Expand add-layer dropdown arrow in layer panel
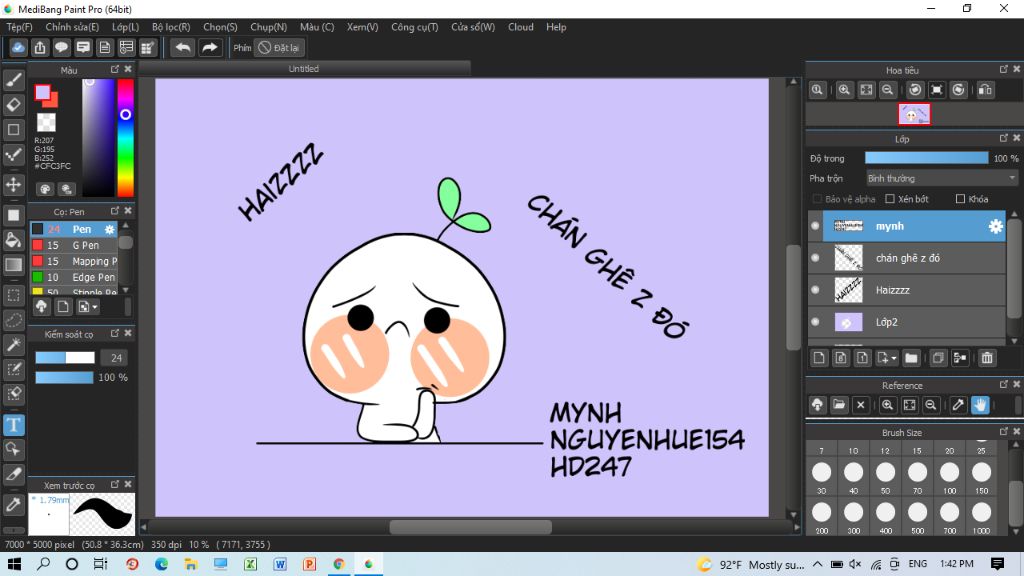The height and width of the screenshot is (576, 1024). point(894,359)
